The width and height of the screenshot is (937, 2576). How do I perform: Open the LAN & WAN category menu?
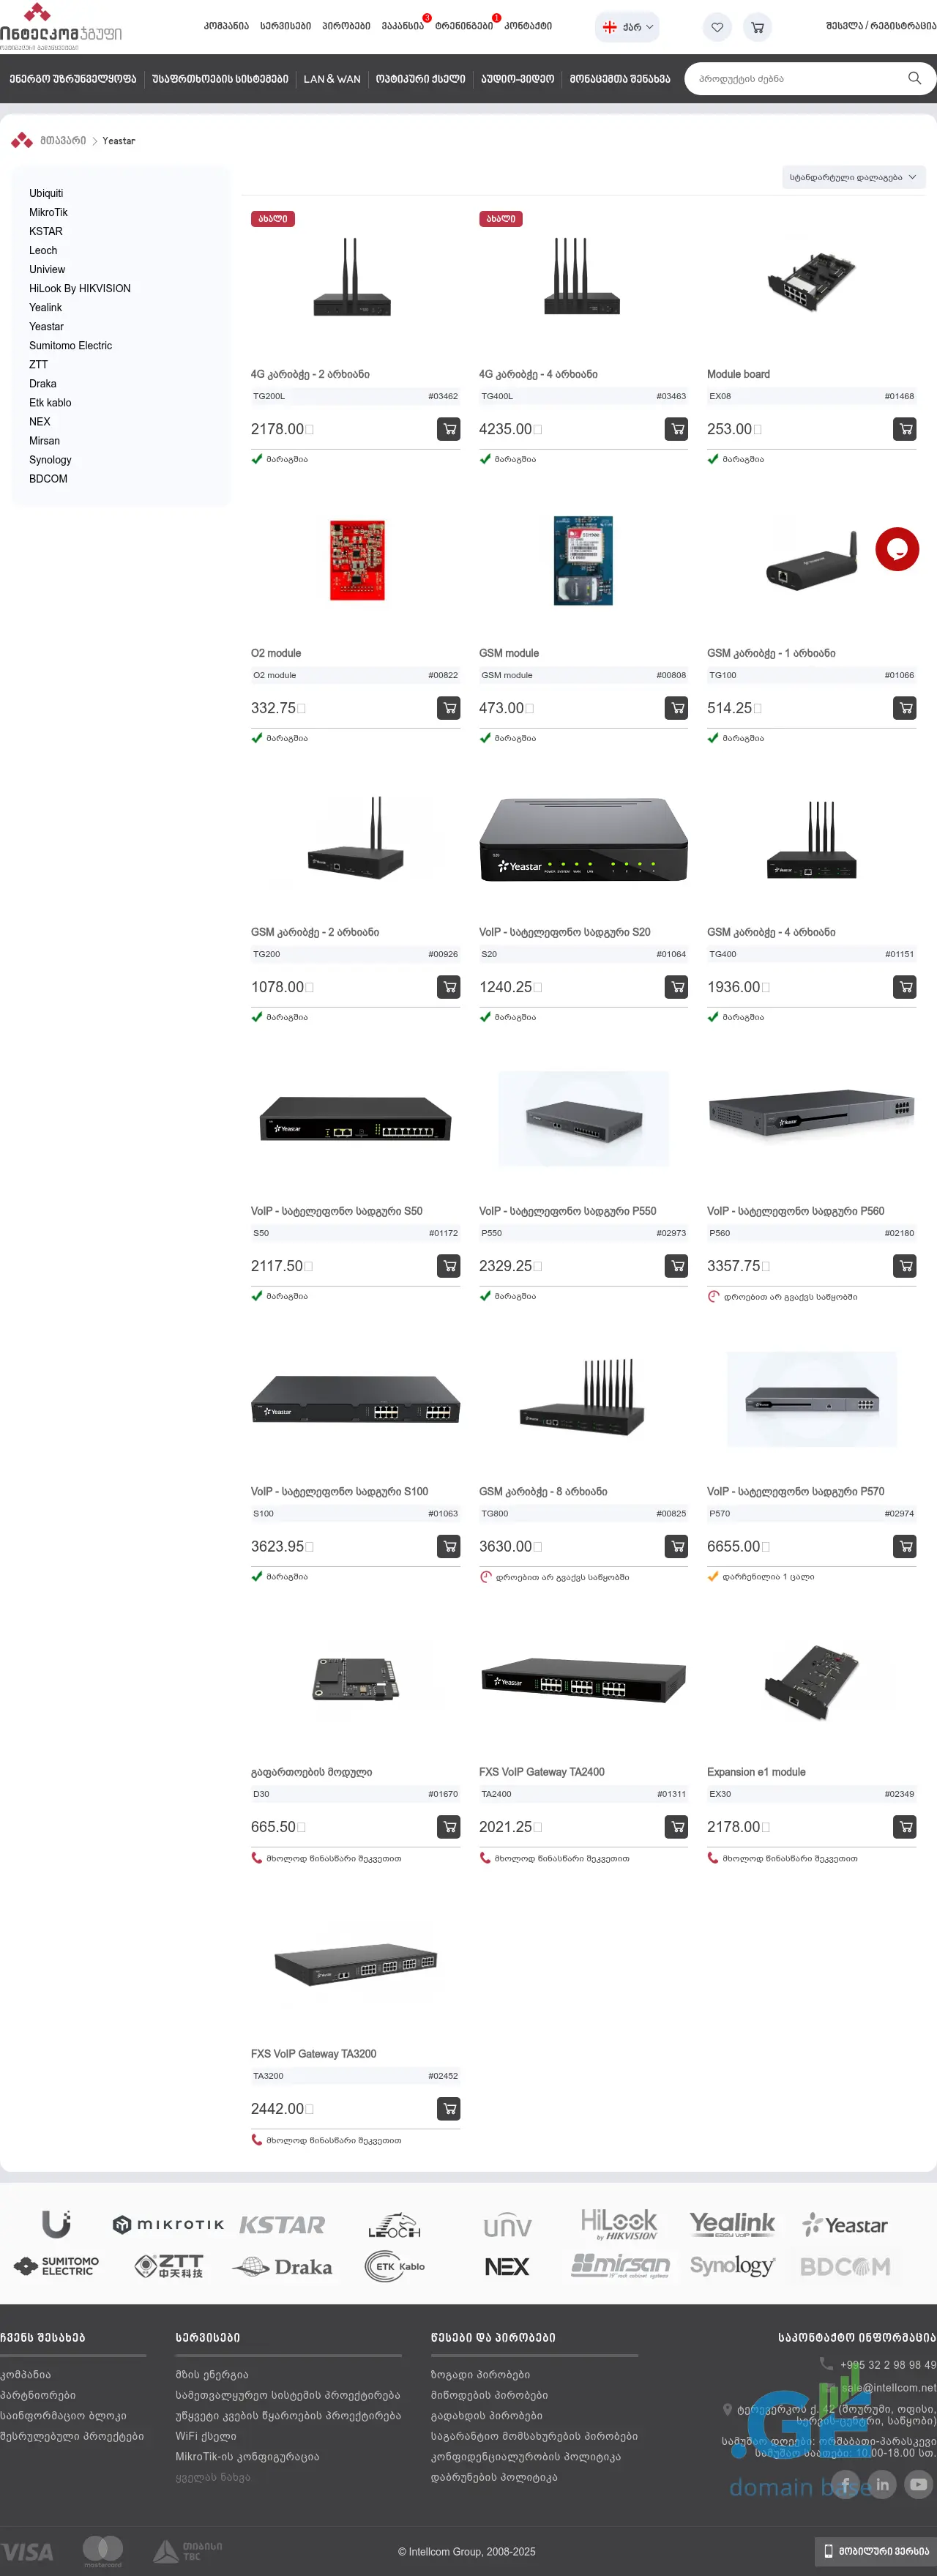332,79
